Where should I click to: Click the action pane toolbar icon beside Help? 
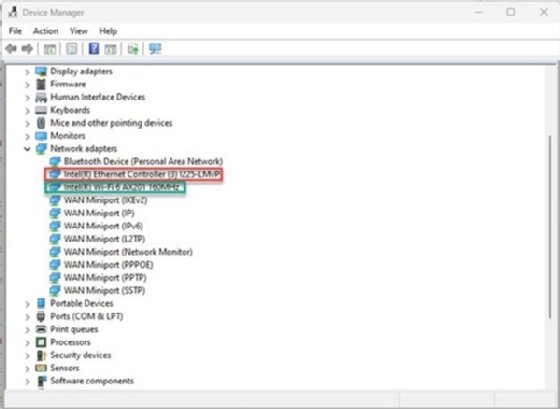click(x=110, y=49)
